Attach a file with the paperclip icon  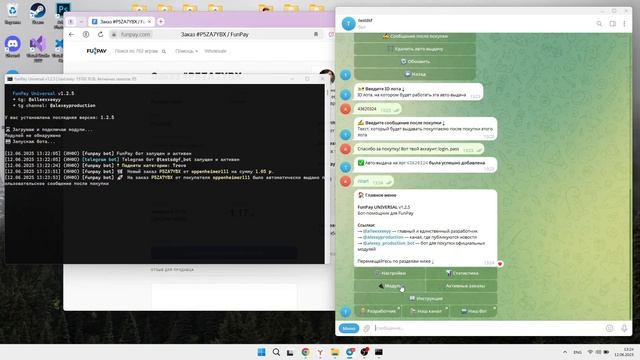pos(367,328)
